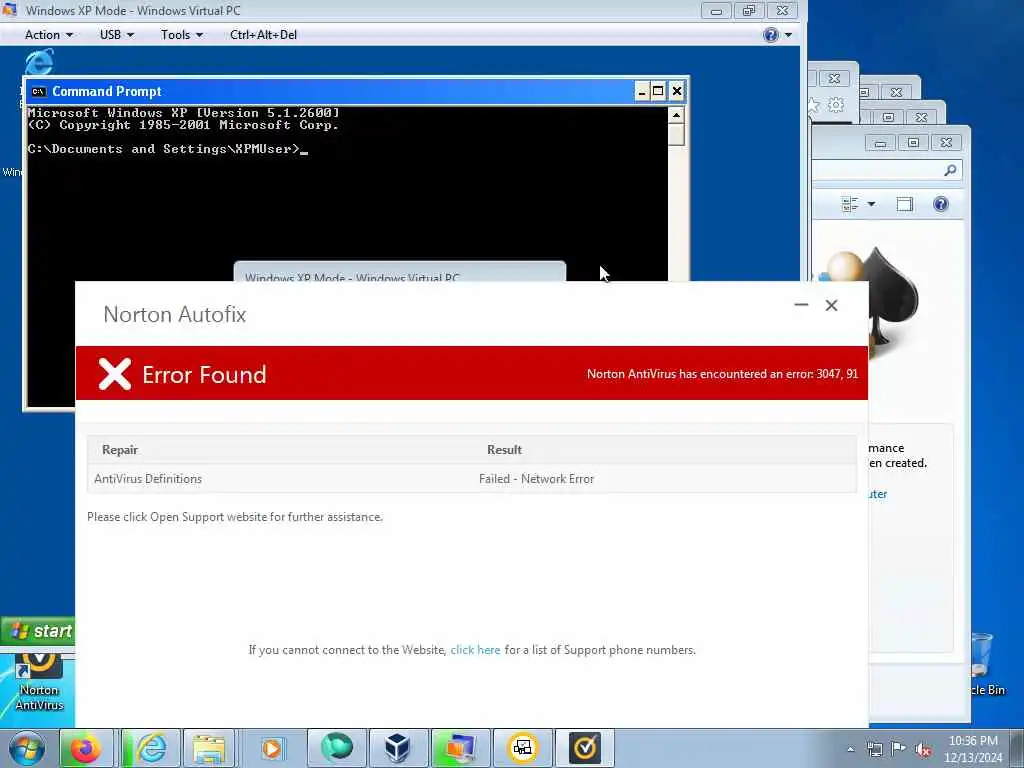Click the muted volume tray icon
This screenshot has height=768, width=1024.
coord(923,750)
